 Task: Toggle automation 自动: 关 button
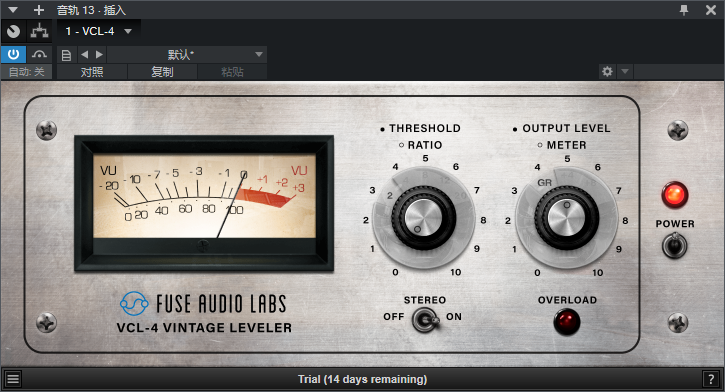tap(27, 72)
